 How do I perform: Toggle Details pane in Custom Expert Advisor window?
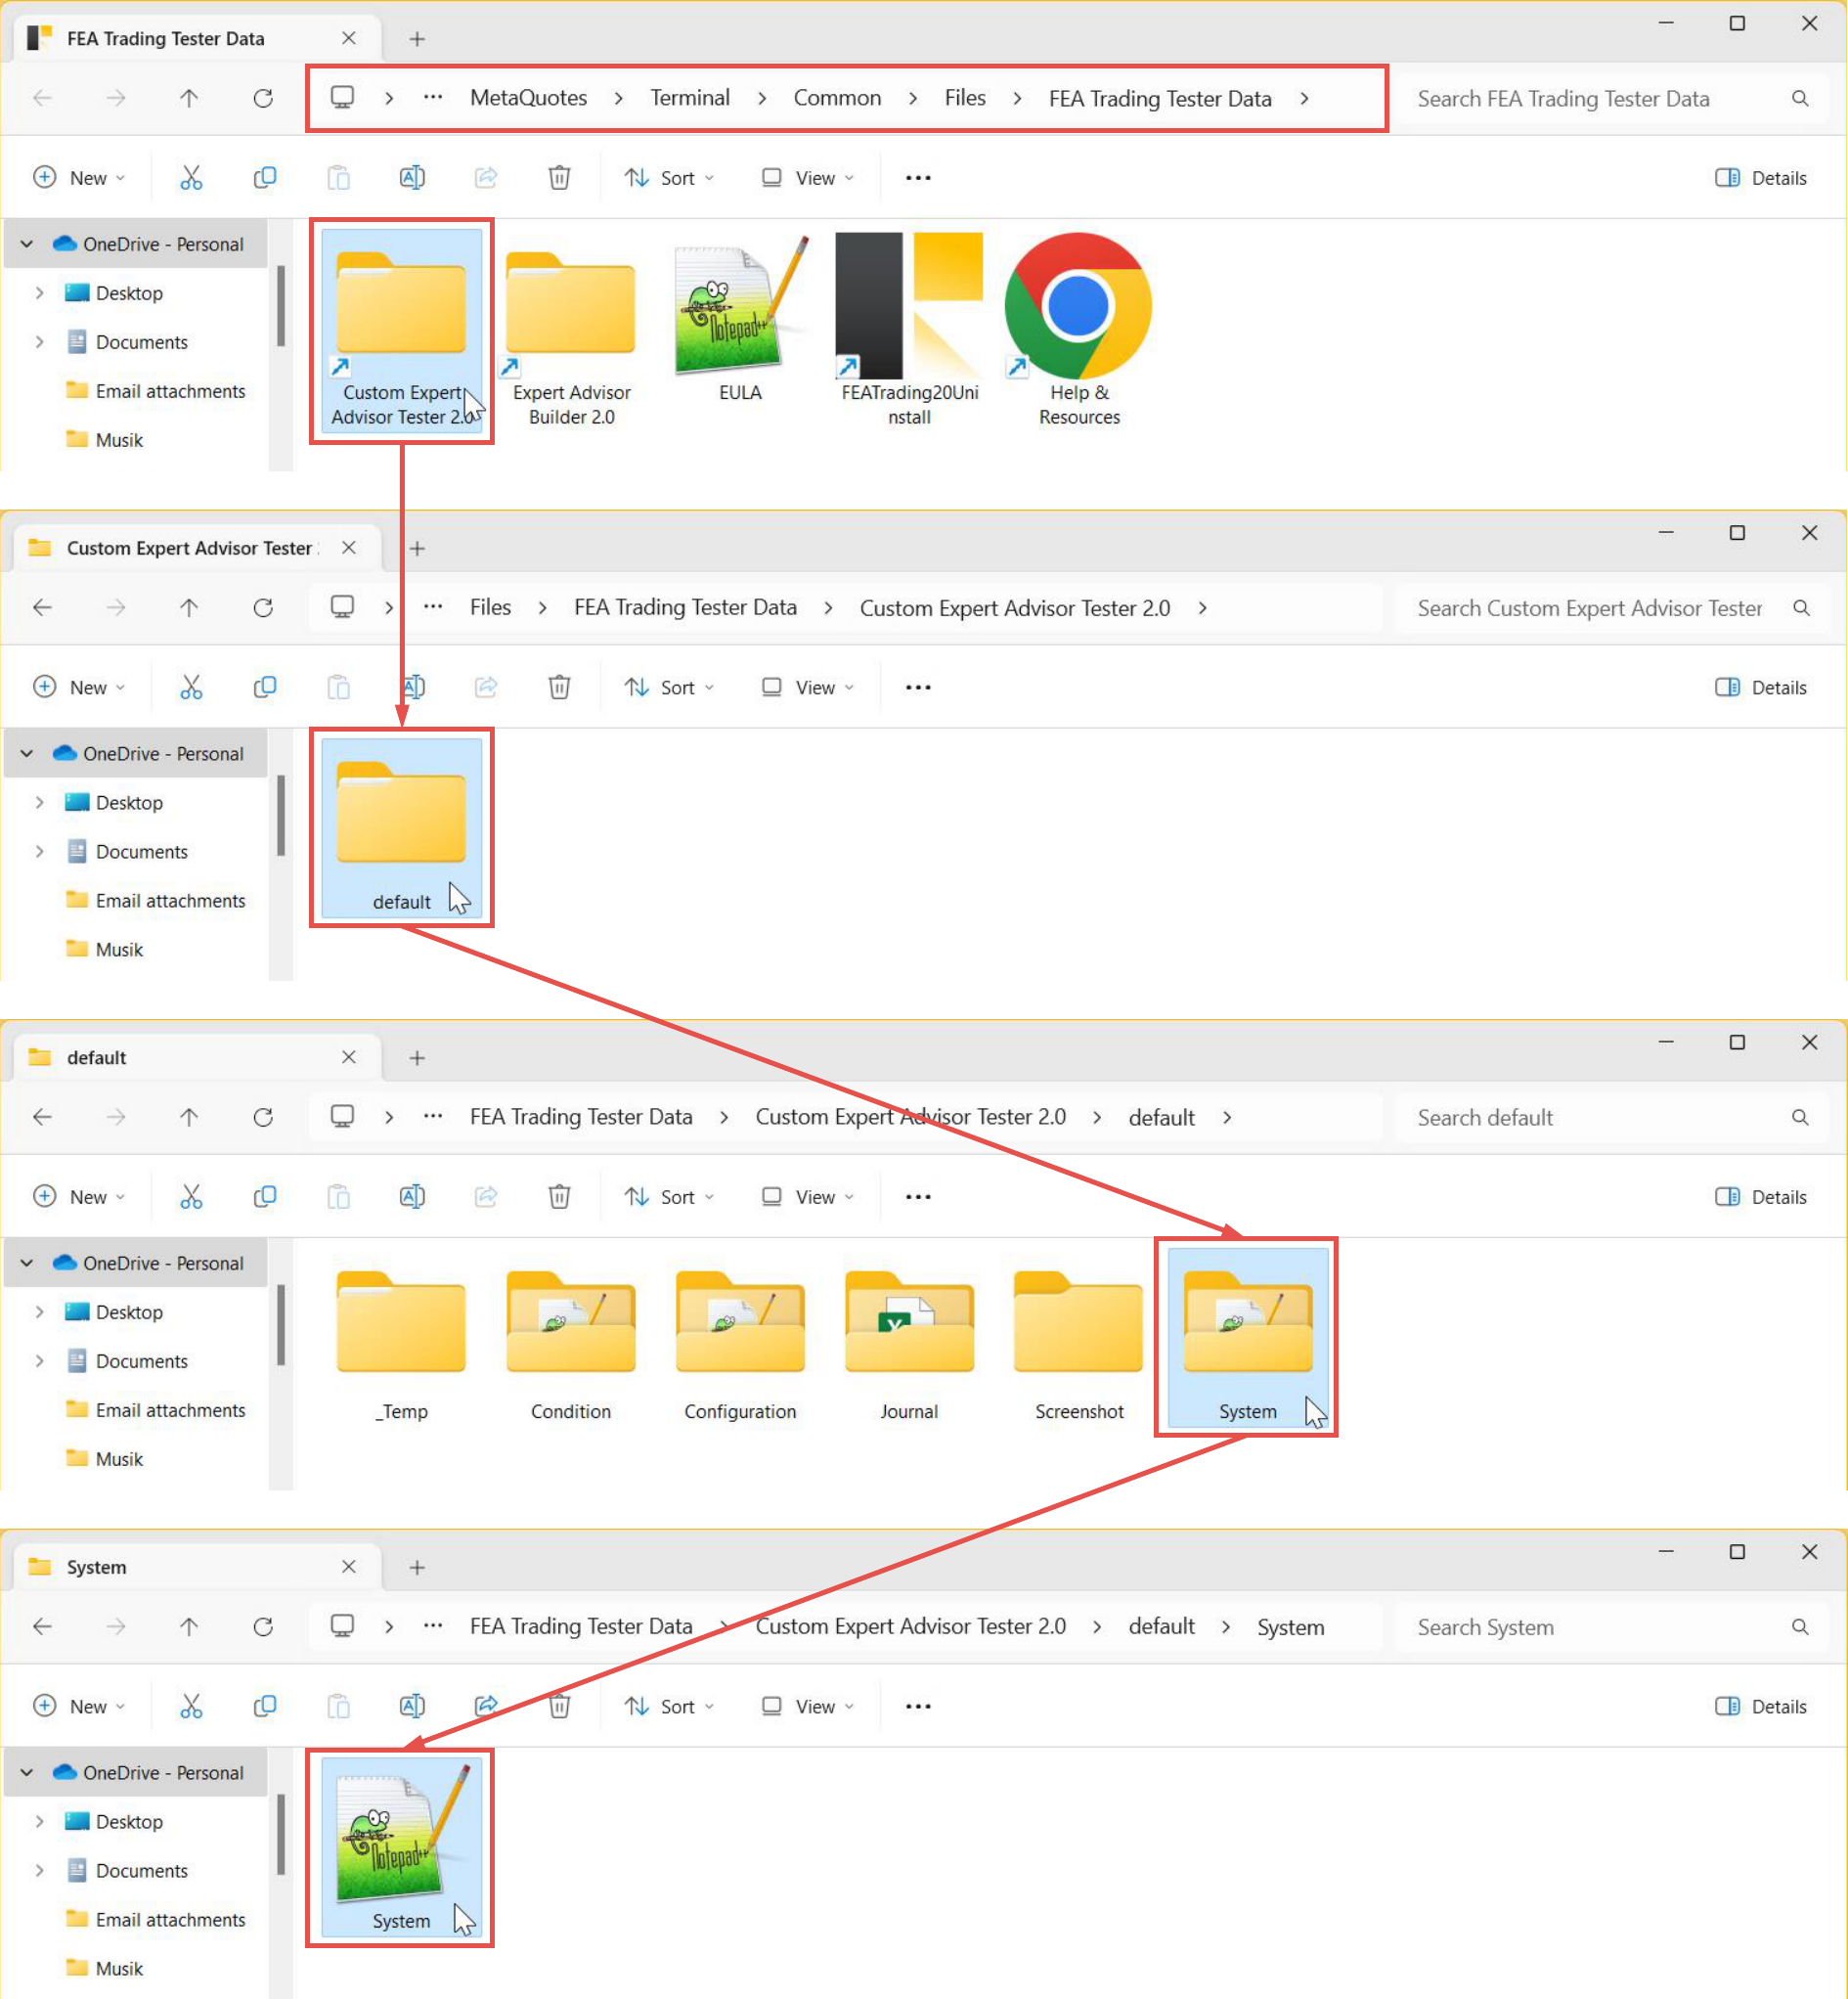(1760, 687)
